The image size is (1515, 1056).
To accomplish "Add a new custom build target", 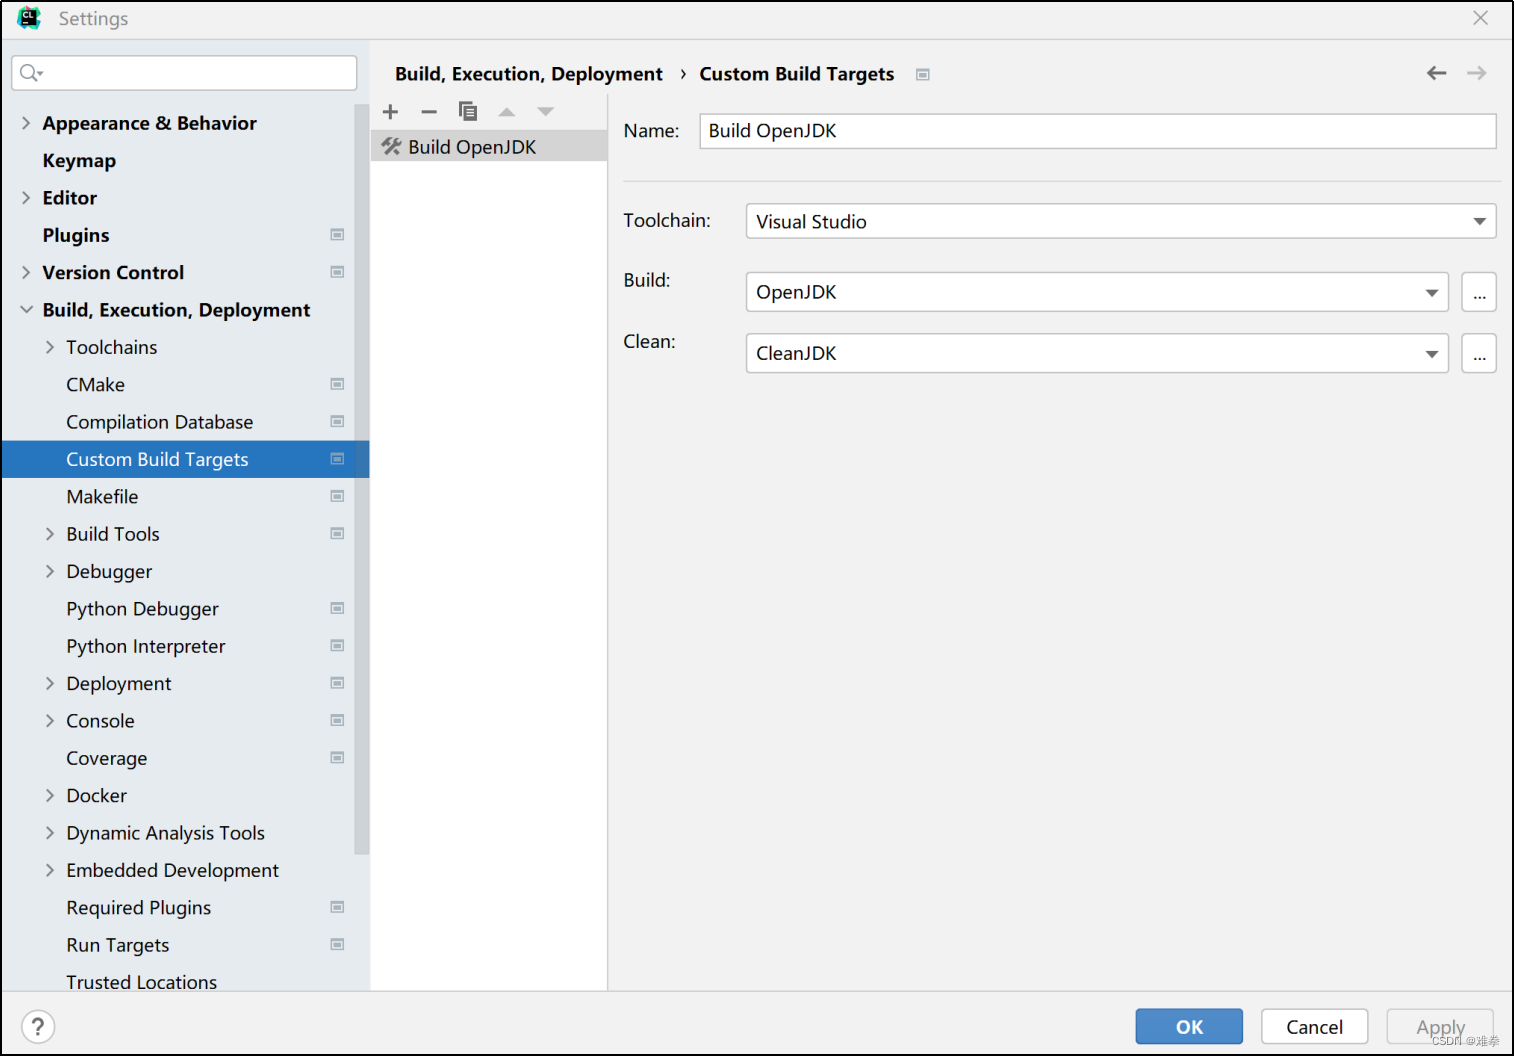I will [x=391, y=112].
